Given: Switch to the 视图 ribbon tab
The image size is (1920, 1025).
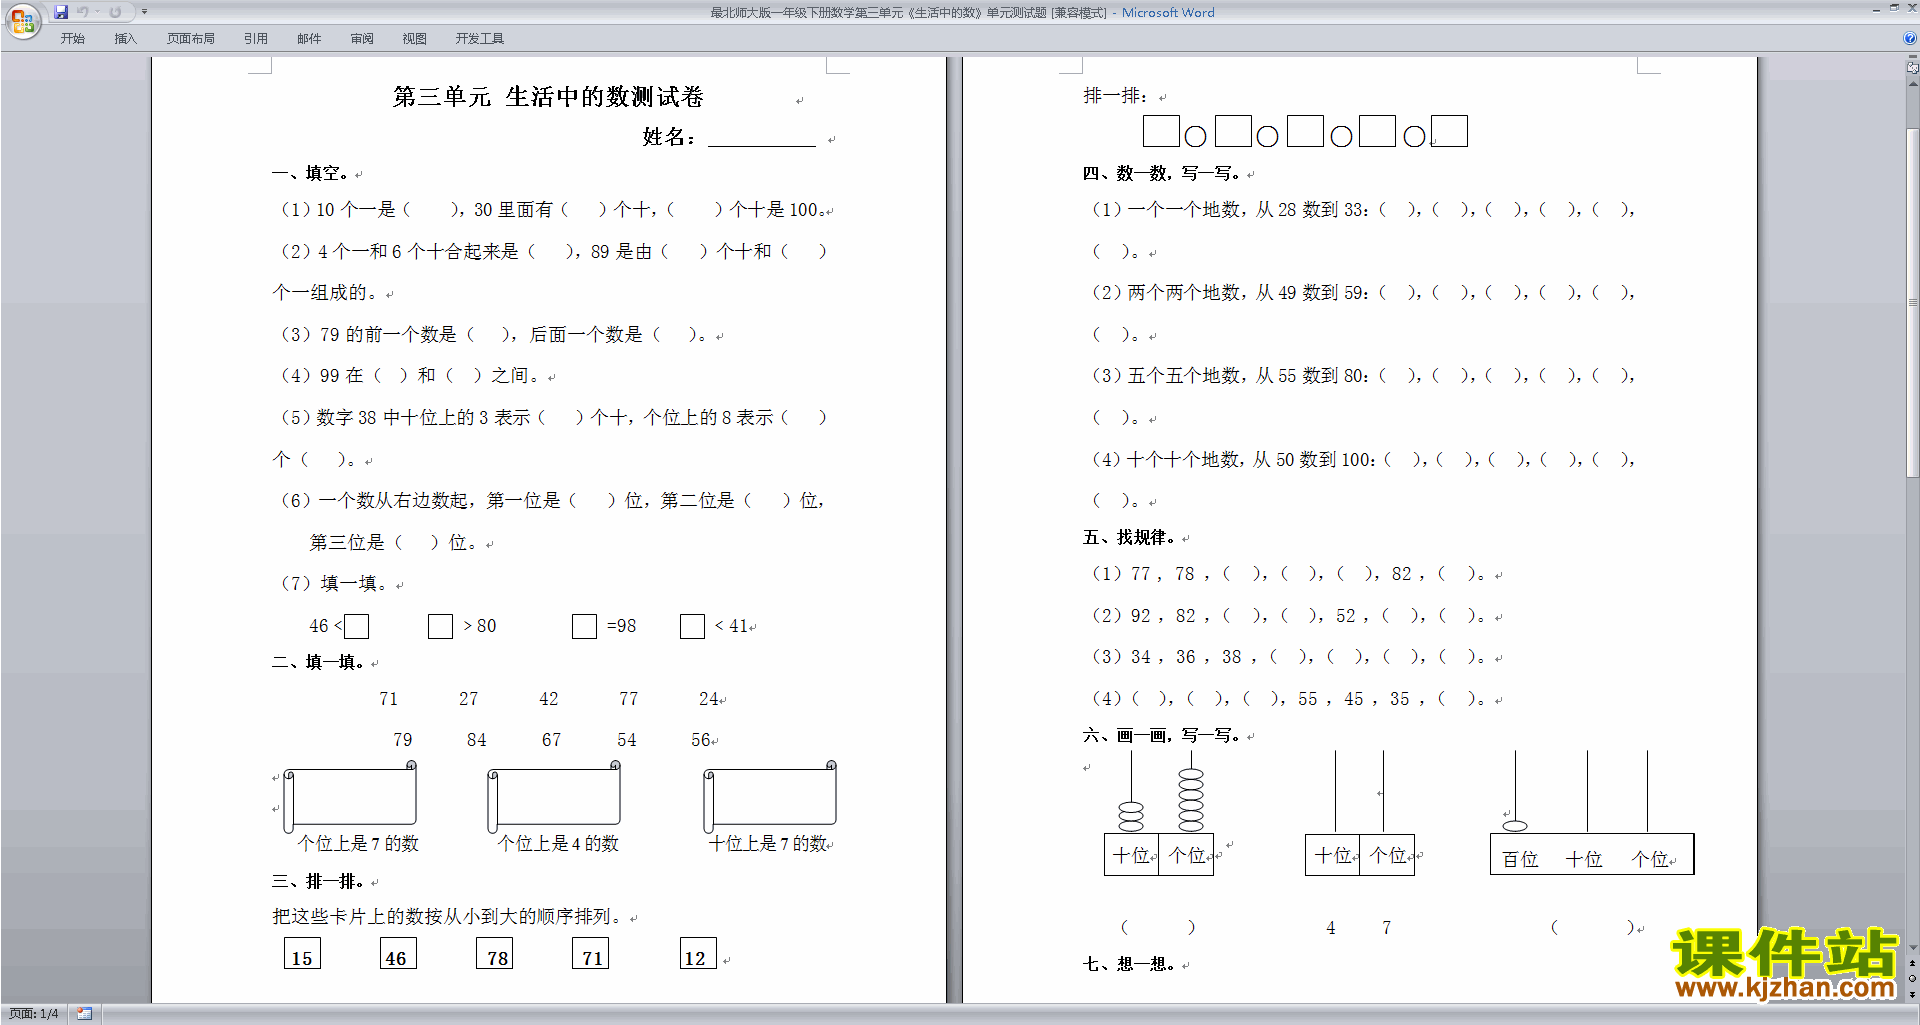Looking at the screenshot, I should pyautogui.click(x=414, y=39).
